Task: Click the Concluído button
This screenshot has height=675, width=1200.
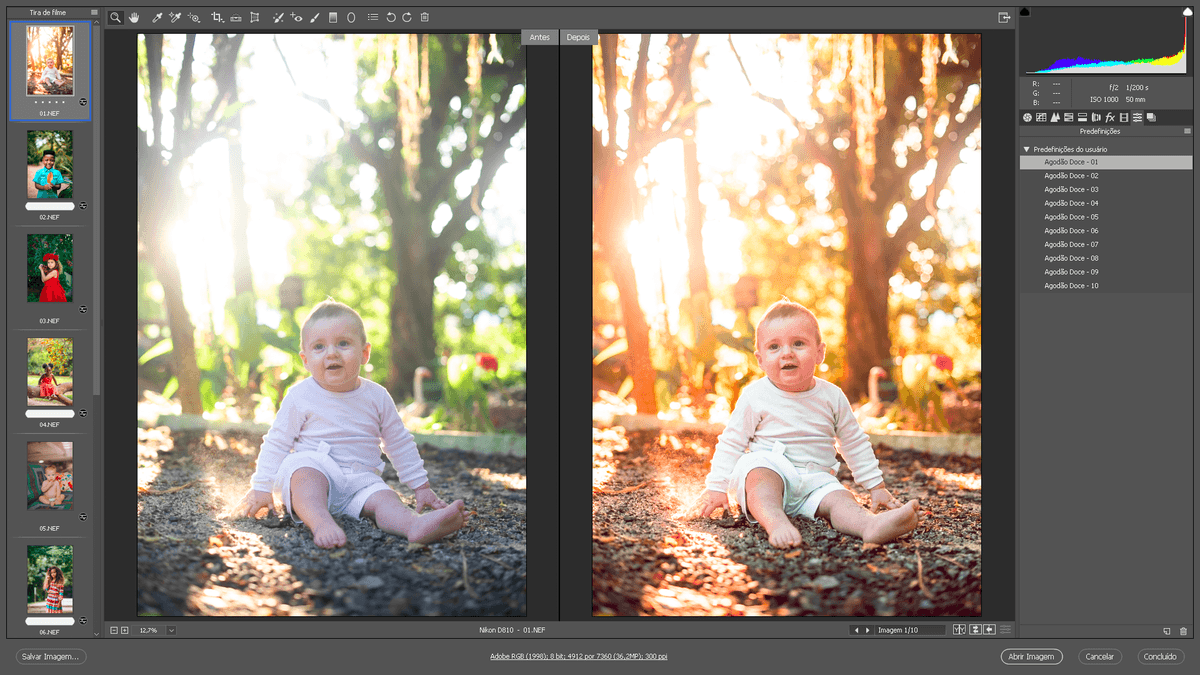Action: (1160, 657)
